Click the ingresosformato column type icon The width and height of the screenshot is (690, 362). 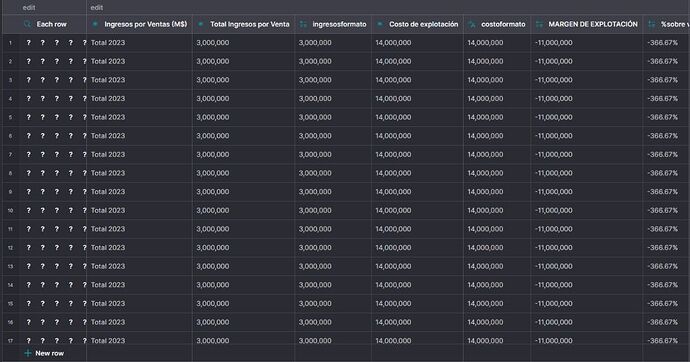pos(303,24)
